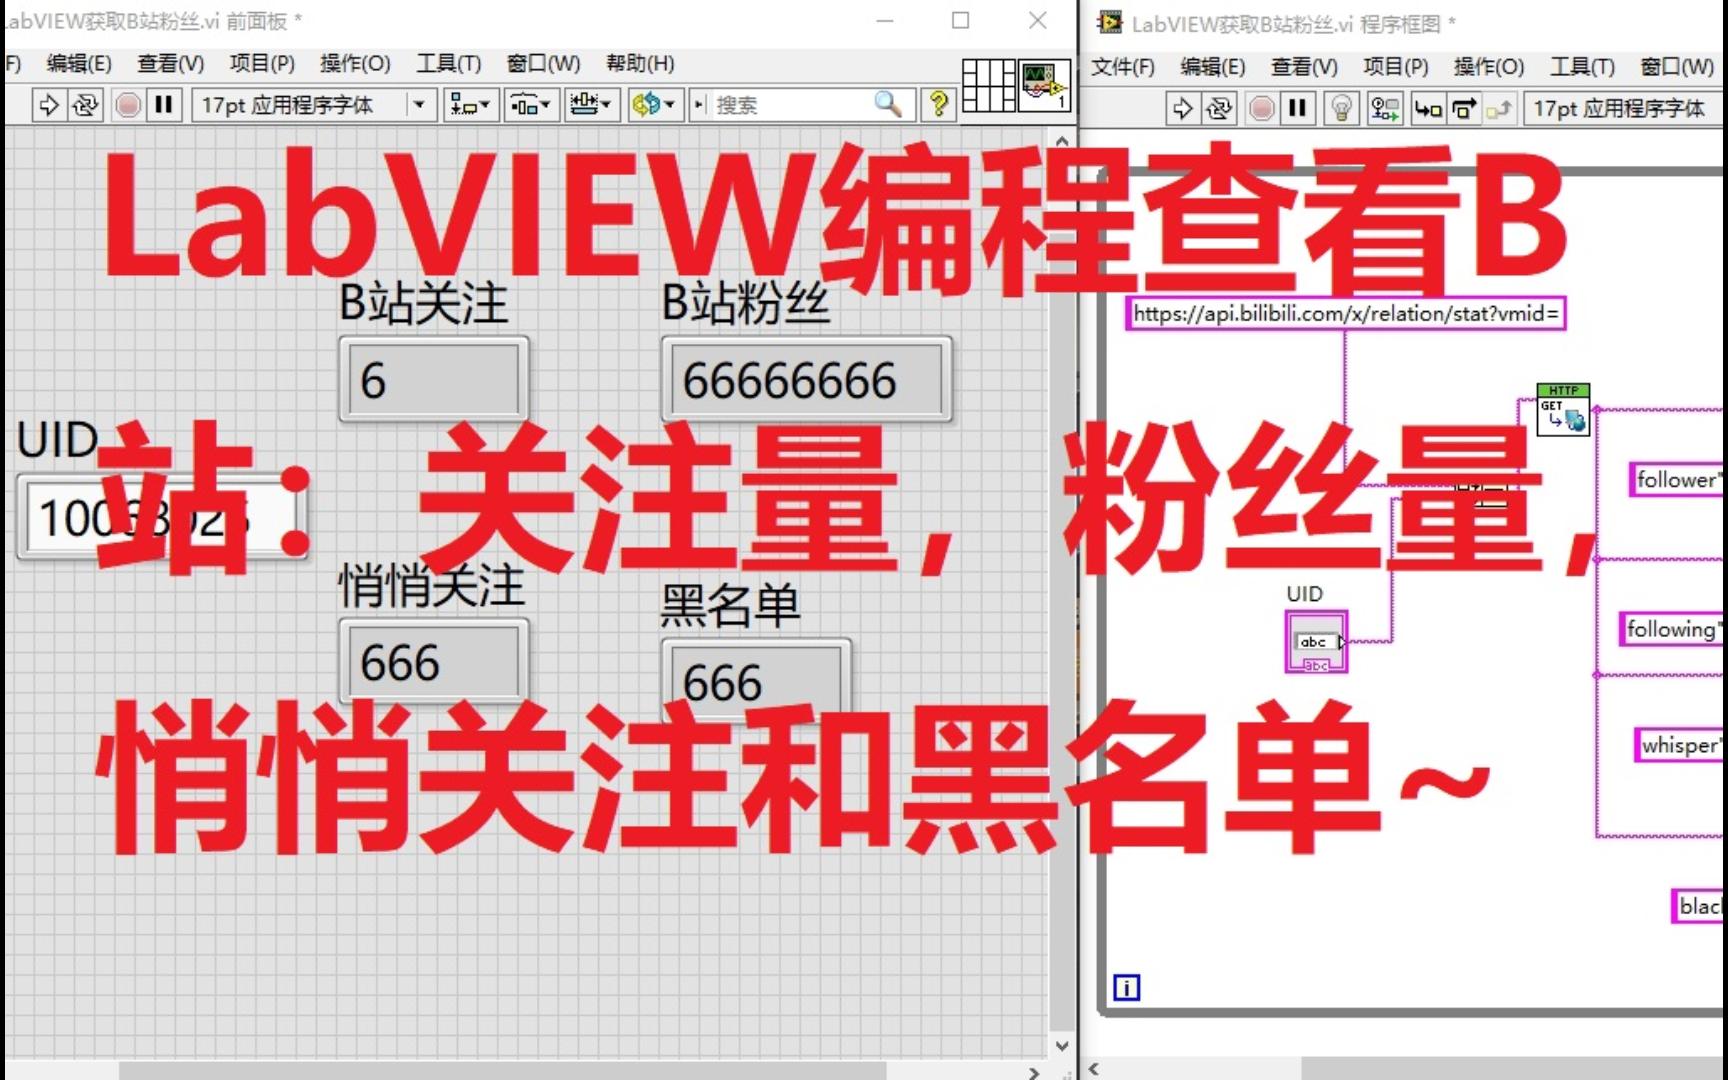Click Step Into in block diagram toolbar
This screenshot has height=1080, width=1728.
point(1428,108)
